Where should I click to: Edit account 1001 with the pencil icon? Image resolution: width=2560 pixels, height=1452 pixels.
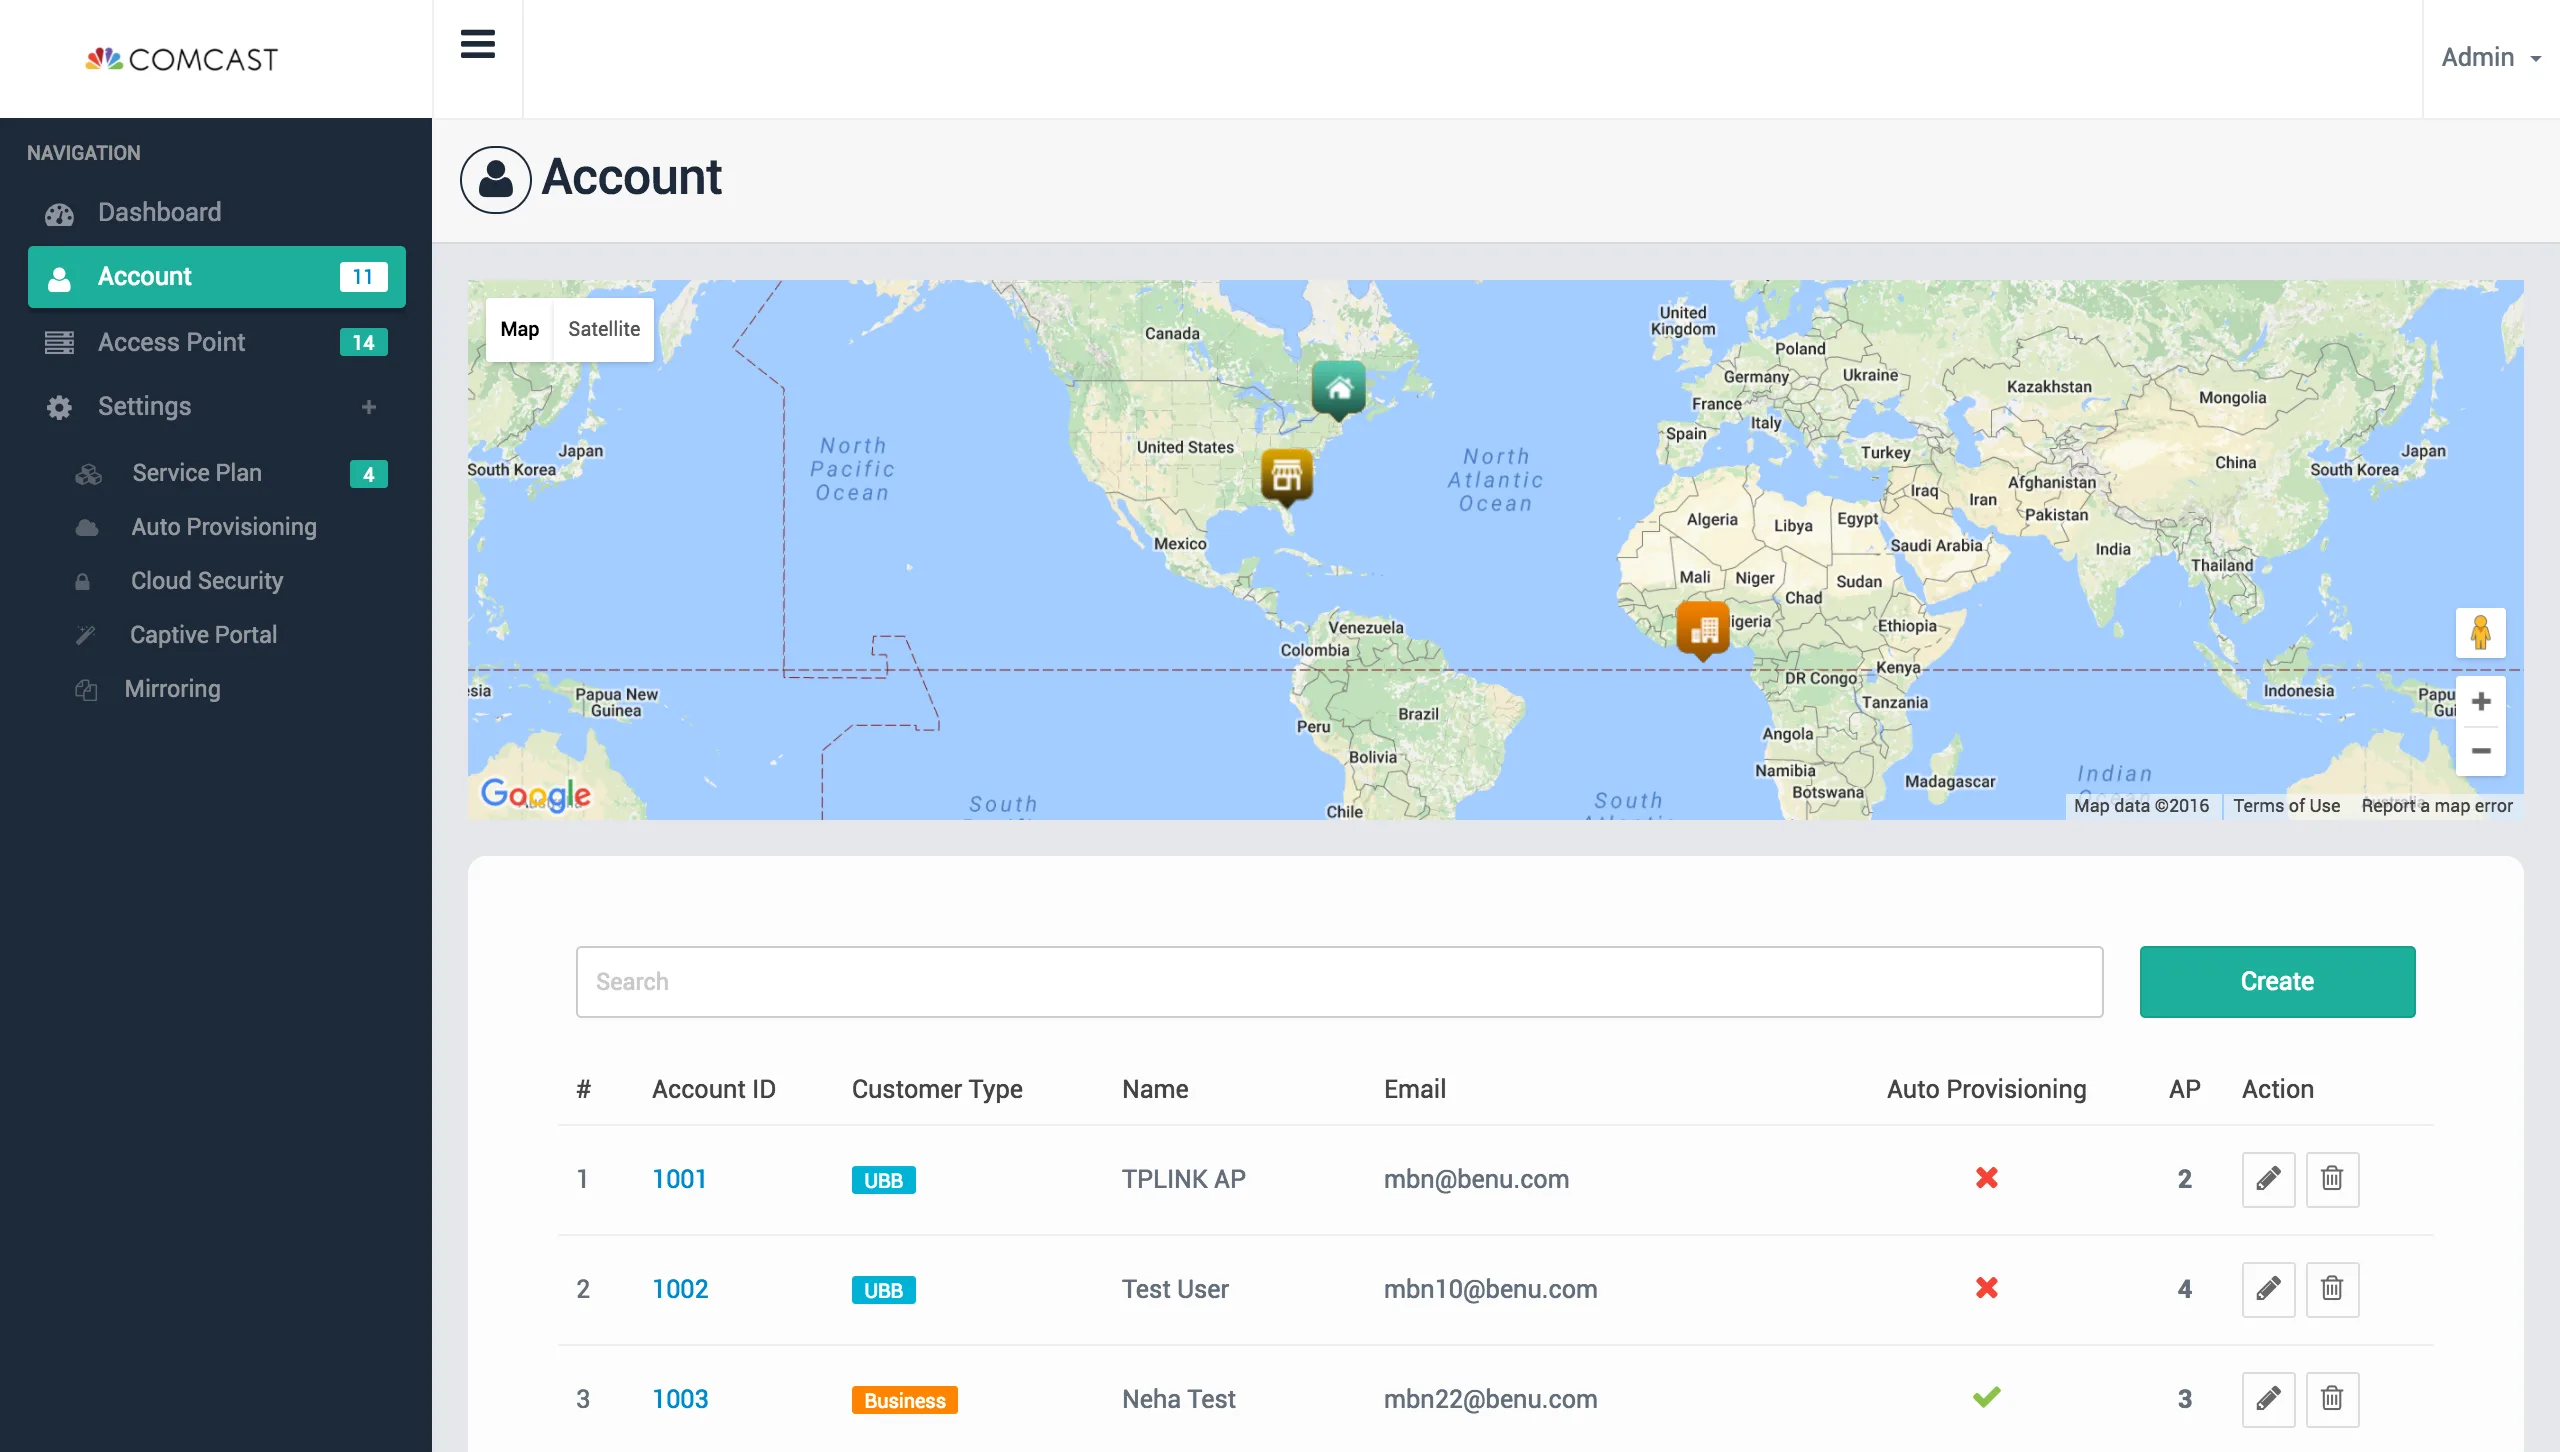click(x=2268, y=1179)
